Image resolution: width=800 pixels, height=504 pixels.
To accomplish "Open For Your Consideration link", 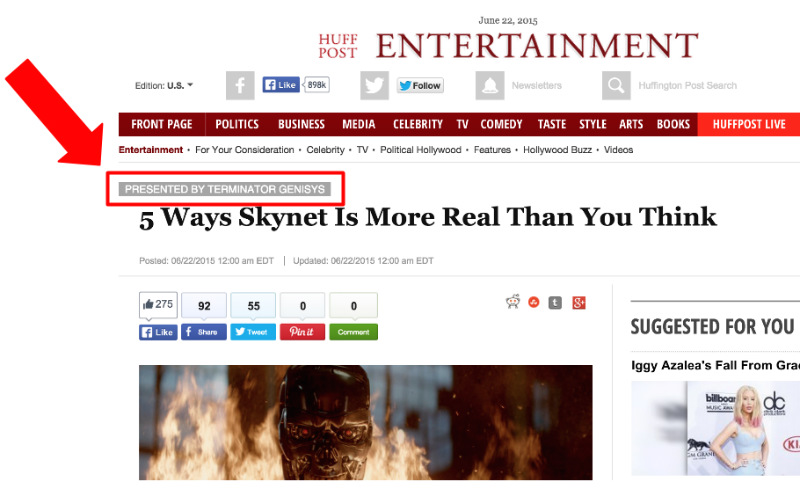I will coord(244,149).
